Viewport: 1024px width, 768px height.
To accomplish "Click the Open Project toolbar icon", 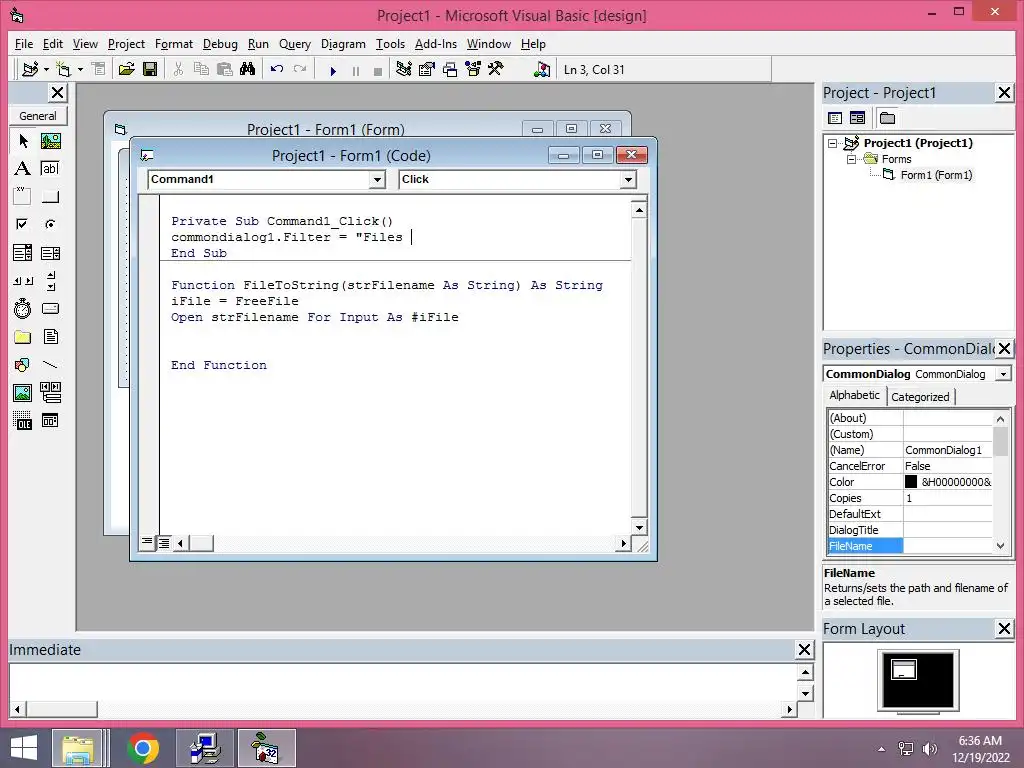I will point(127,69).
